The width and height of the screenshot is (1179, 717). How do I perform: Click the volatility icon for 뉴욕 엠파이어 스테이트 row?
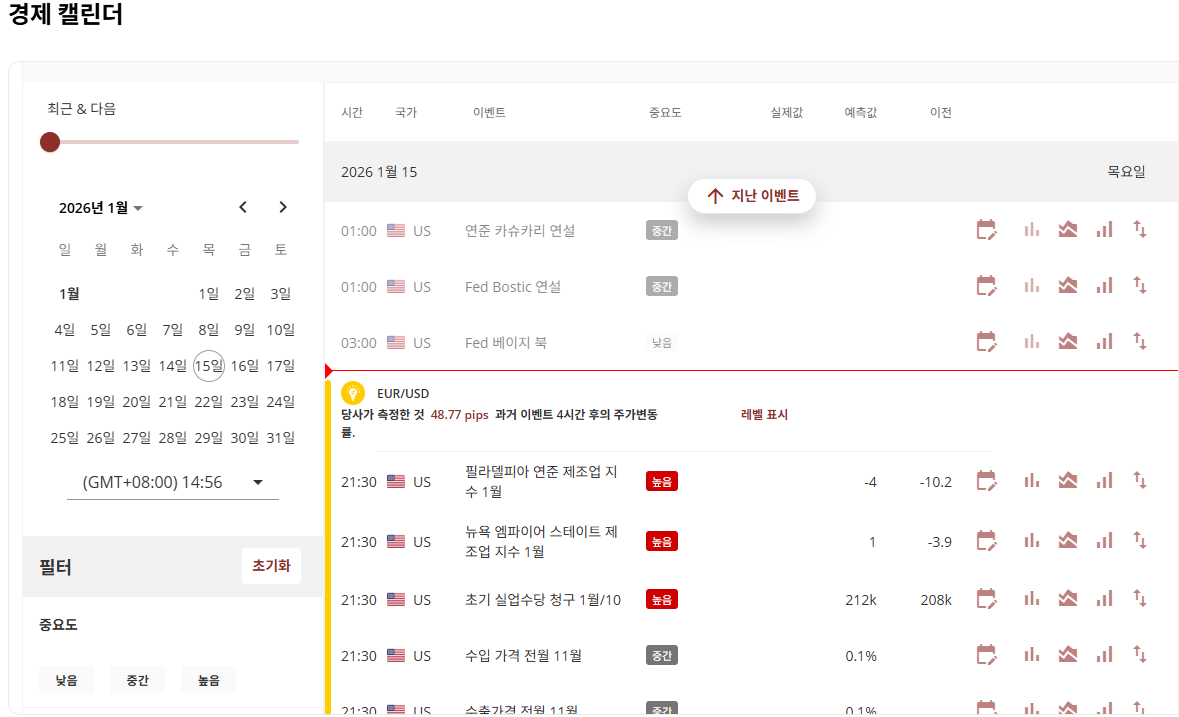pos(1067,541)
